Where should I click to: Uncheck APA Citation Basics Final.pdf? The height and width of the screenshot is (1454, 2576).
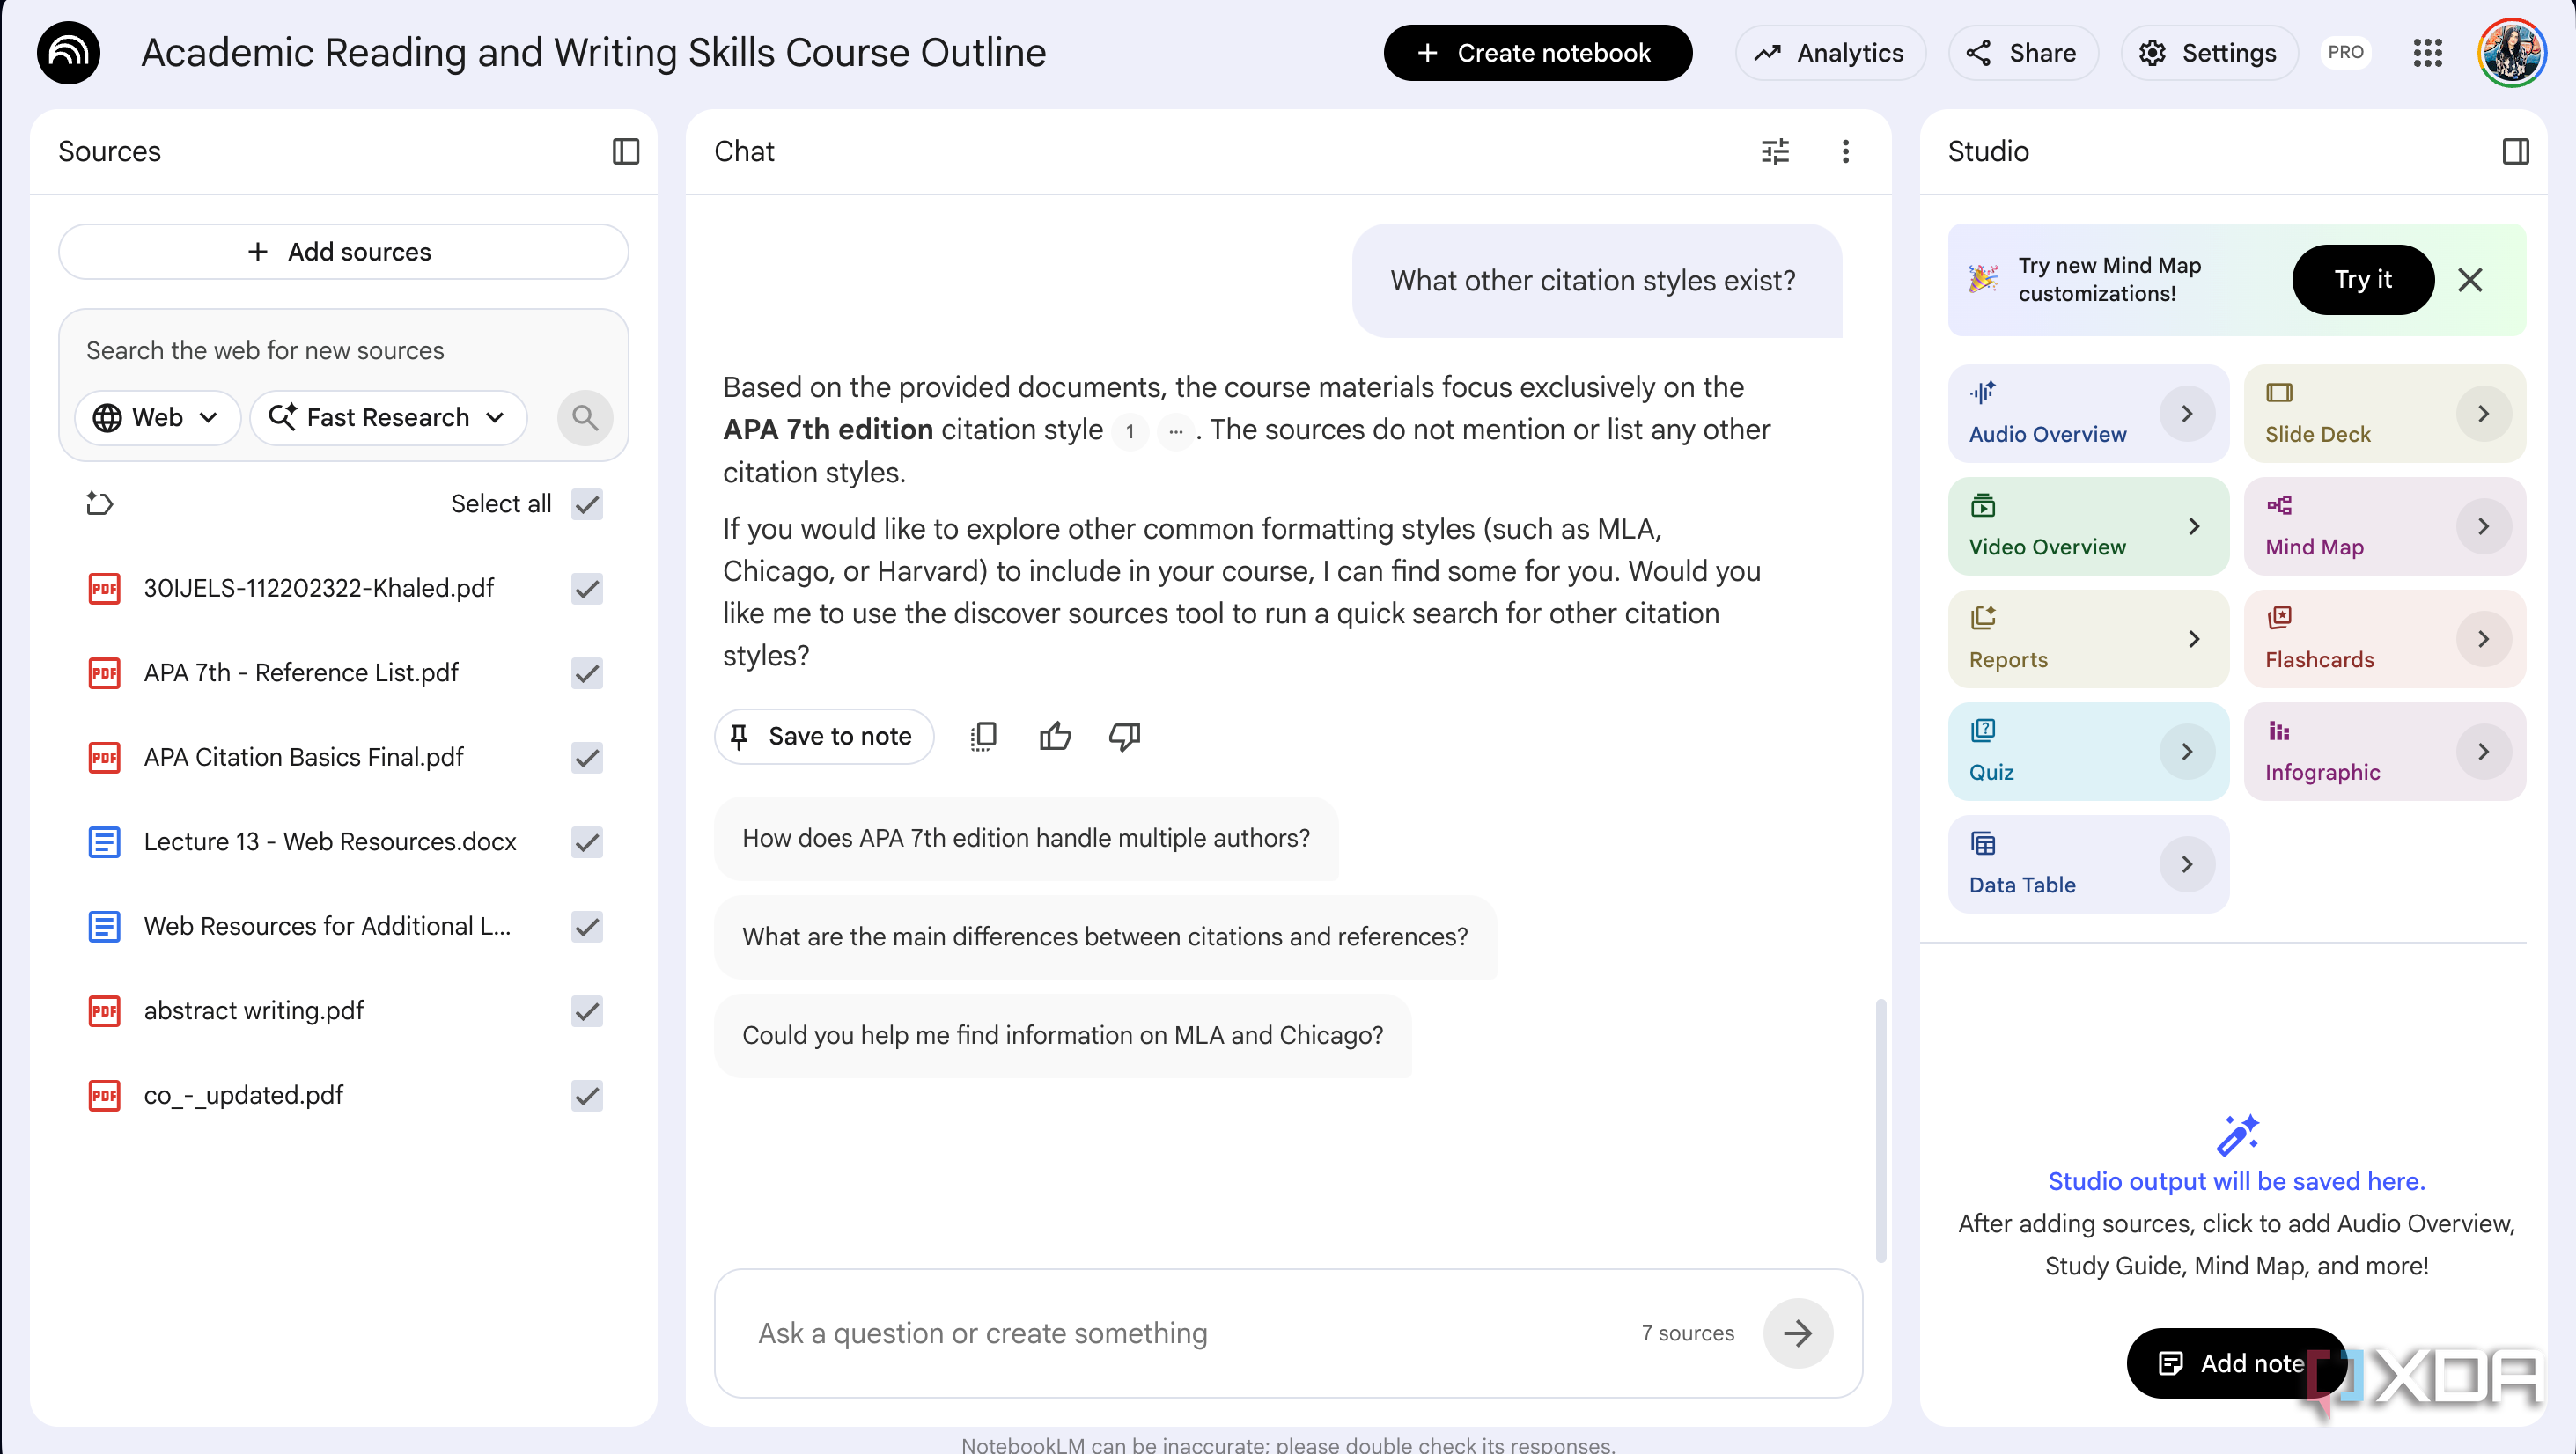[587, 757]
